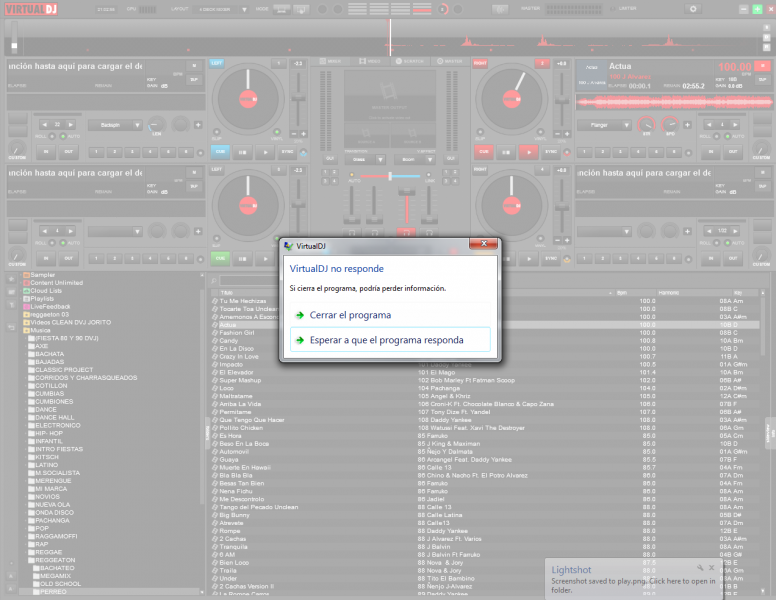
Task: Click the Actua waveform on deck 2
Action: (x=674, y=102)
